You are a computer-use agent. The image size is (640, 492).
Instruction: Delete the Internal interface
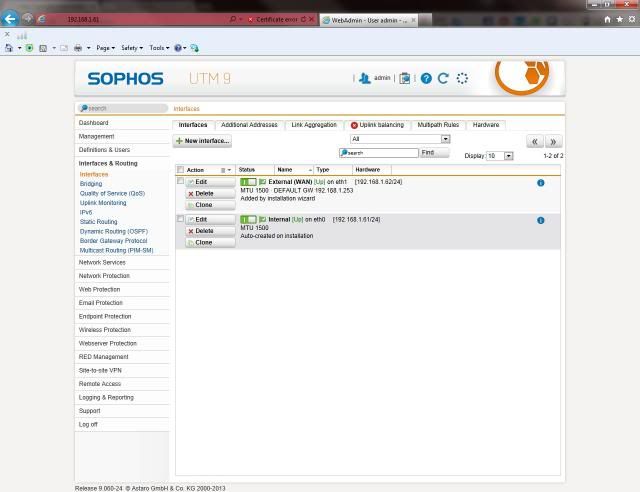211,231
